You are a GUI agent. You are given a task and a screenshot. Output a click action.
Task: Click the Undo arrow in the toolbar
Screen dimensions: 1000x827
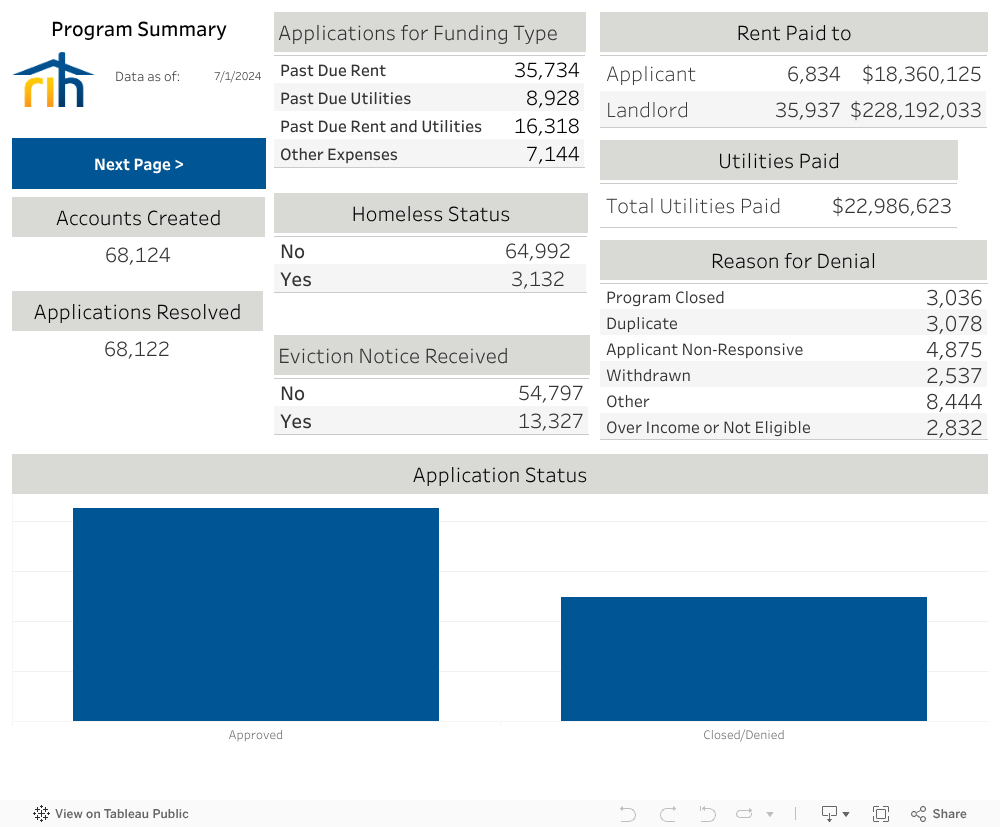tap(627, 813)
